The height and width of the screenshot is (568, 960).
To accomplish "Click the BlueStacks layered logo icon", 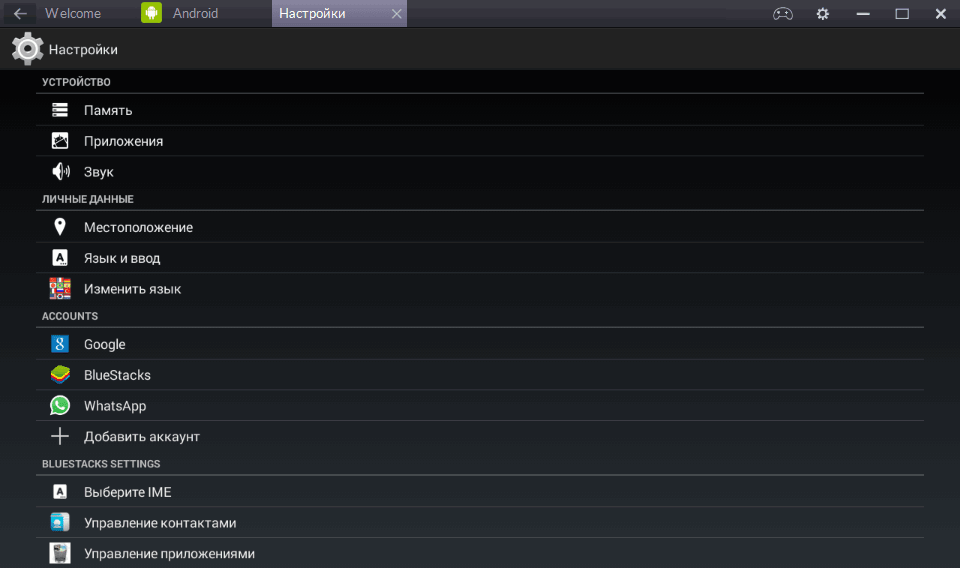I will tap(60, 375).
